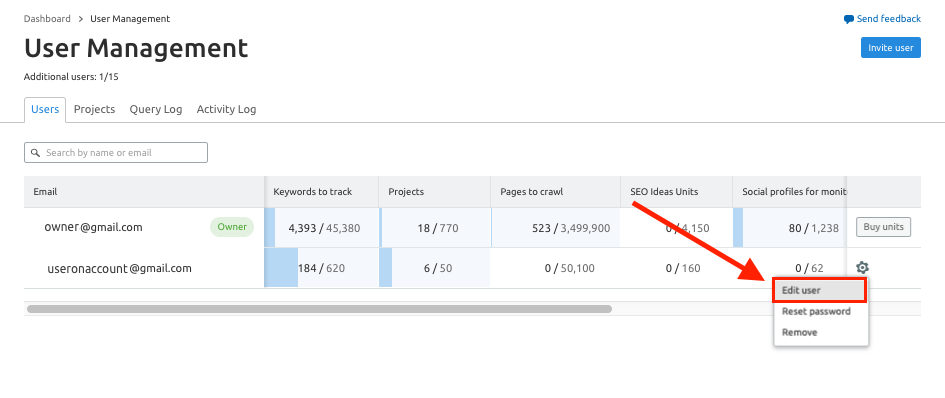Click the Buy units button
The width and height of the screenshot is (945, 398).
tap(884, 227)
